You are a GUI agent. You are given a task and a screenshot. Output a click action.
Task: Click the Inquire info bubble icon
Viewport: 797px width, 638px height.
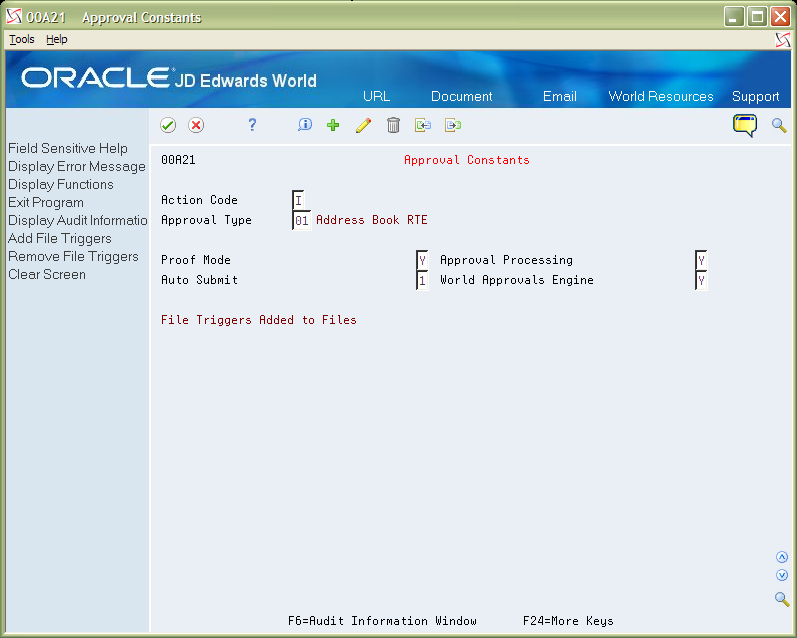coord(305,125)
